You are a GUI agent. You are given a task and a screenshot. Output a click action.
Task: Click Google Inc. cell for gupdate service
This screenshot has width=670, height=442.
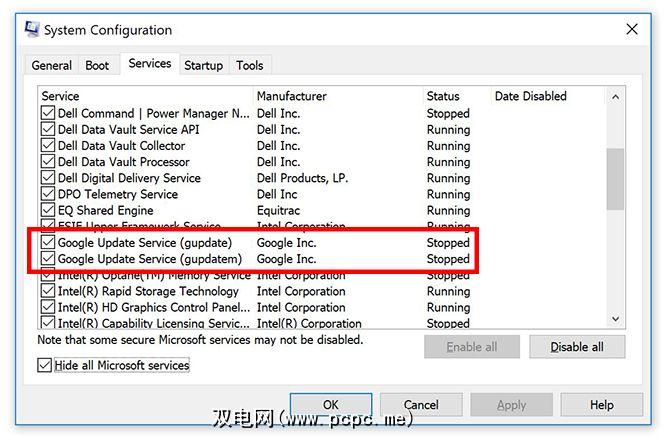point(286,242)
